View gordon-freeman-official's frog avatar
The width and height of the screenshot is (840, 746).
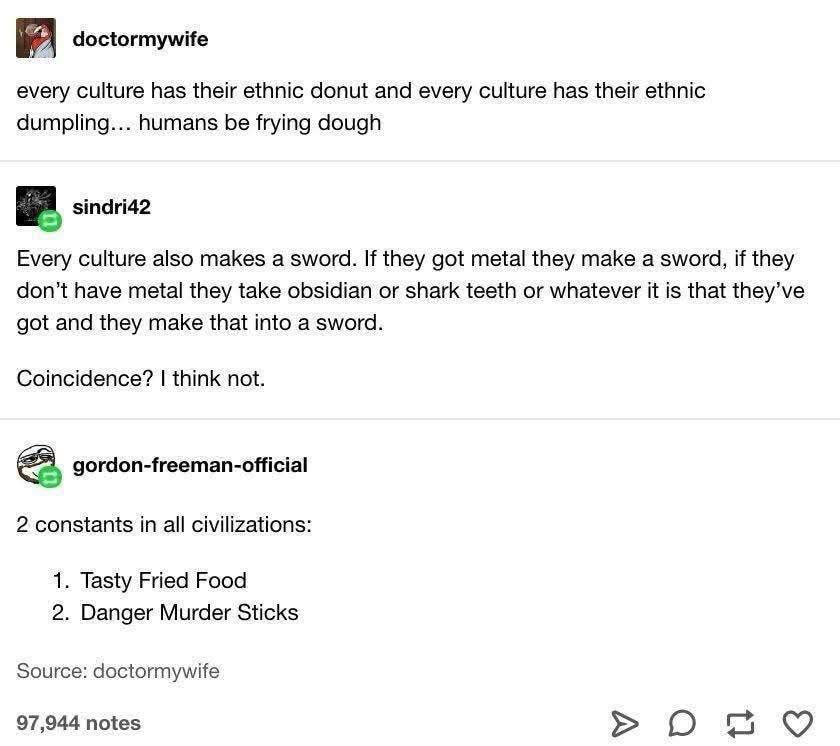(x=35, y=463)
